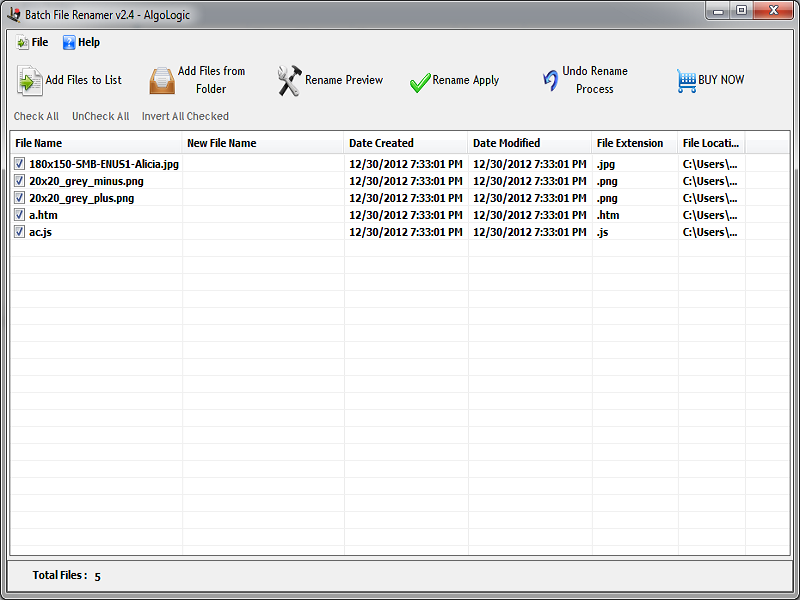Click the Add Files from Folder icon

pos(162,80)
